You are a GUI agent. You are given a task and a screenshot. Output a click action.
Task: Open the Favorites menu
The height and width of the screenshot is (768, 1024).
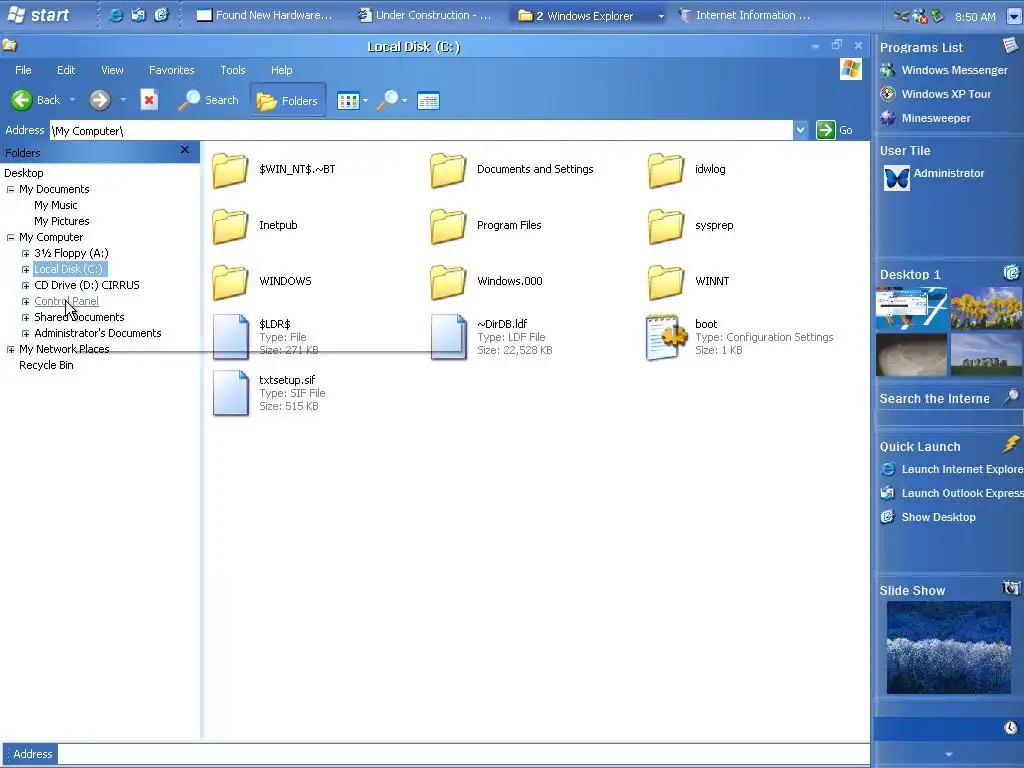[172, 70]
